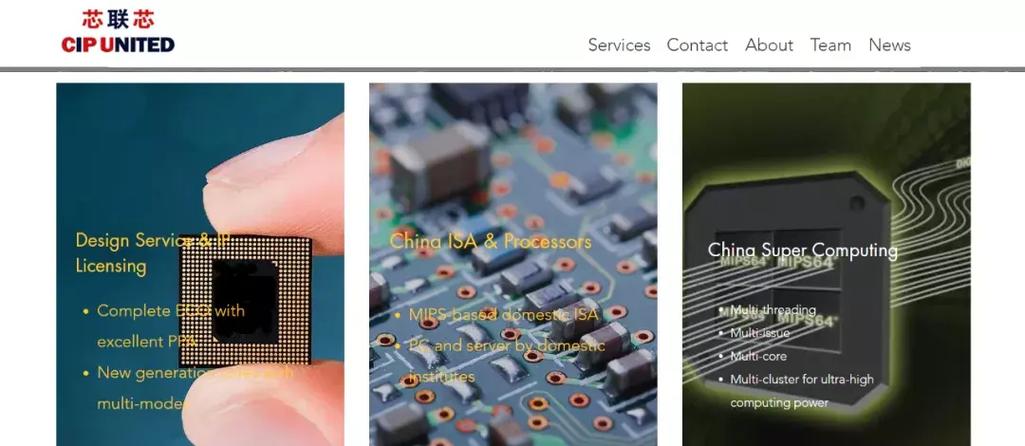Click the Chinese characters in the logo

[118, 19]
